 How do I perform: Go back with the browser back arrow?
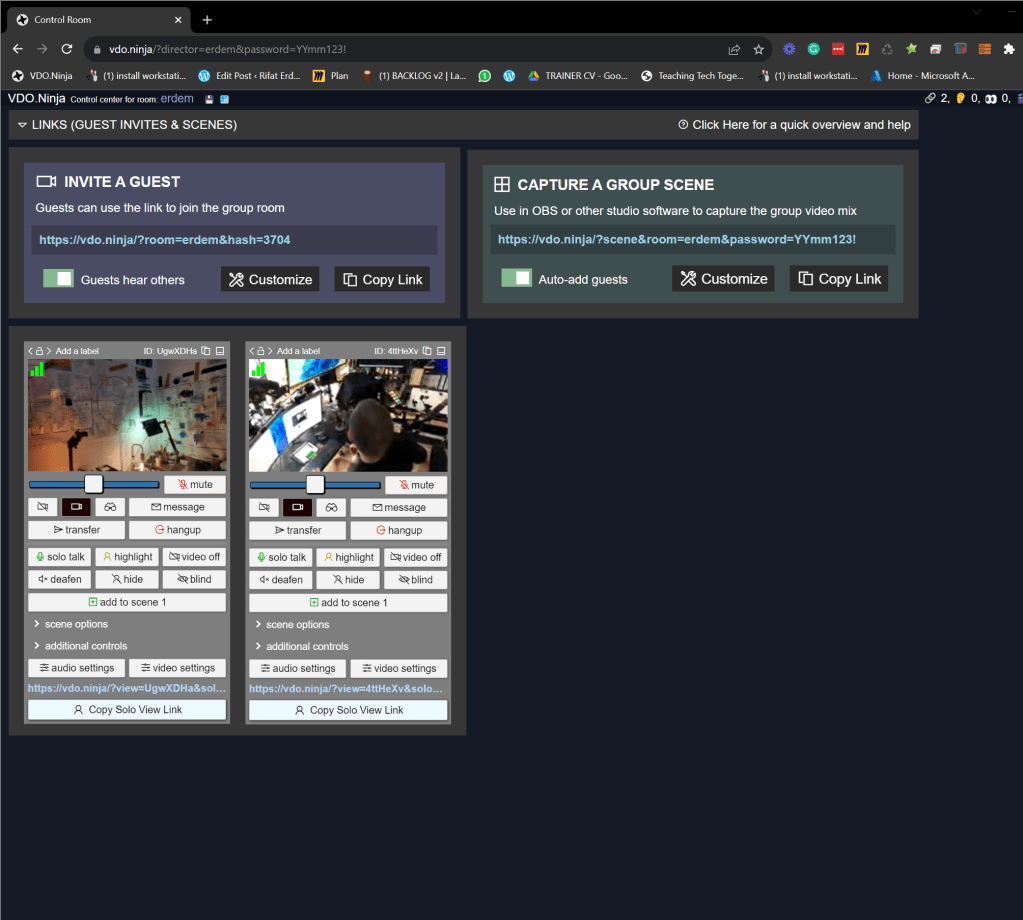18,49
